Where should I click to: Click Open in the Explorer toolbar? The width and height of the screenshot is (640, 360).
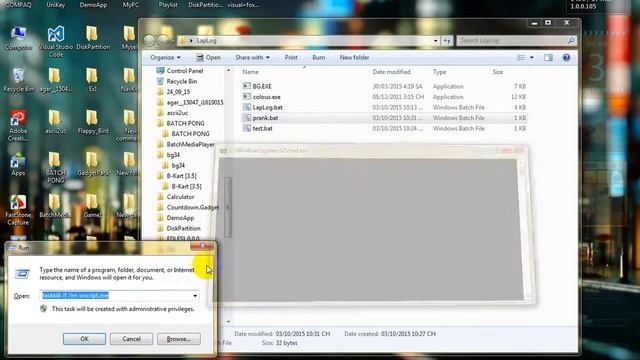pos(208,58)
